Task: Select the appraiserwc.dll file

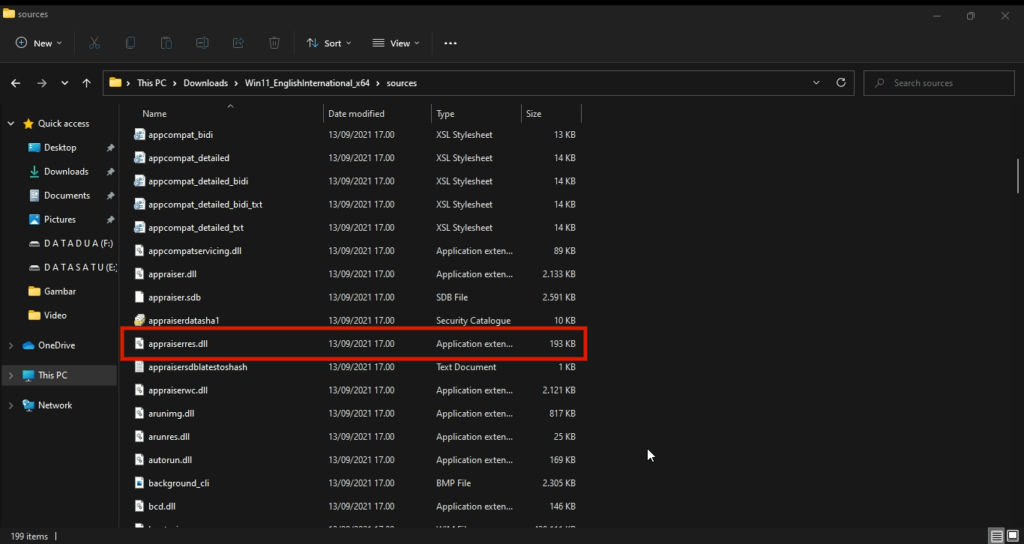Action: (x=355, y=391)
